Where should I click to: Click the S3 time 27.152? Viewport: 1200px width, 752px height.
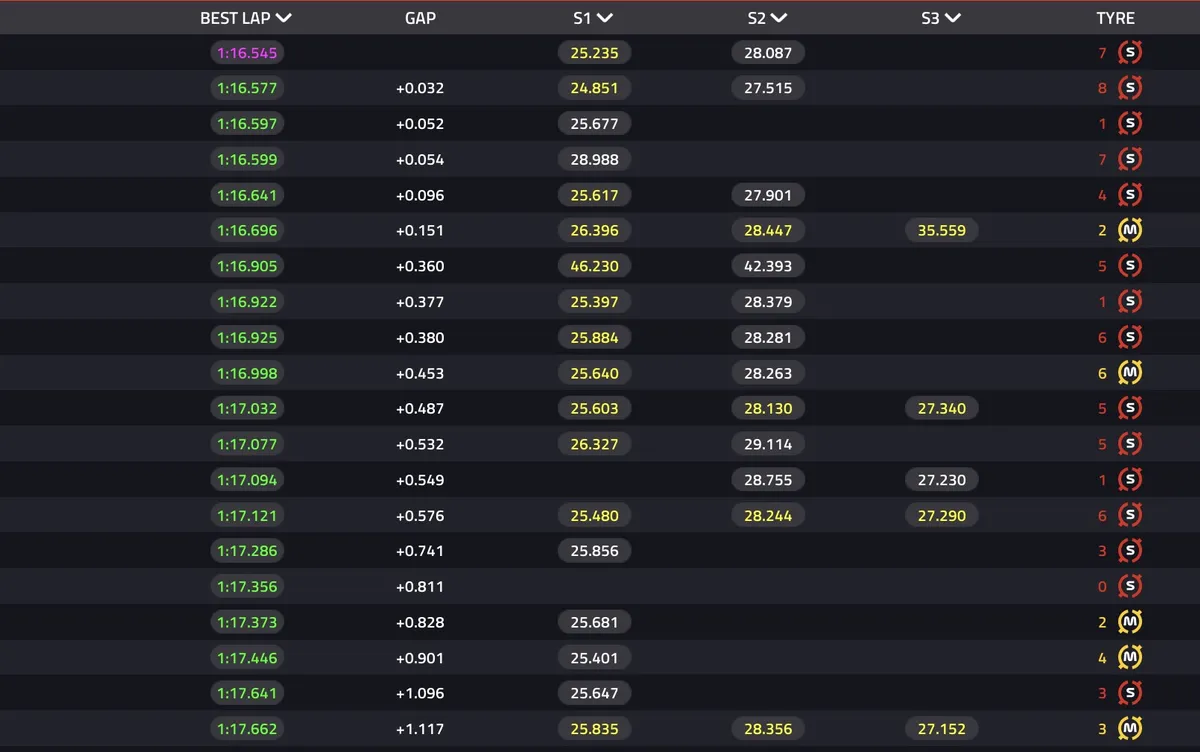pyautogui.click(x=942, y=729)
